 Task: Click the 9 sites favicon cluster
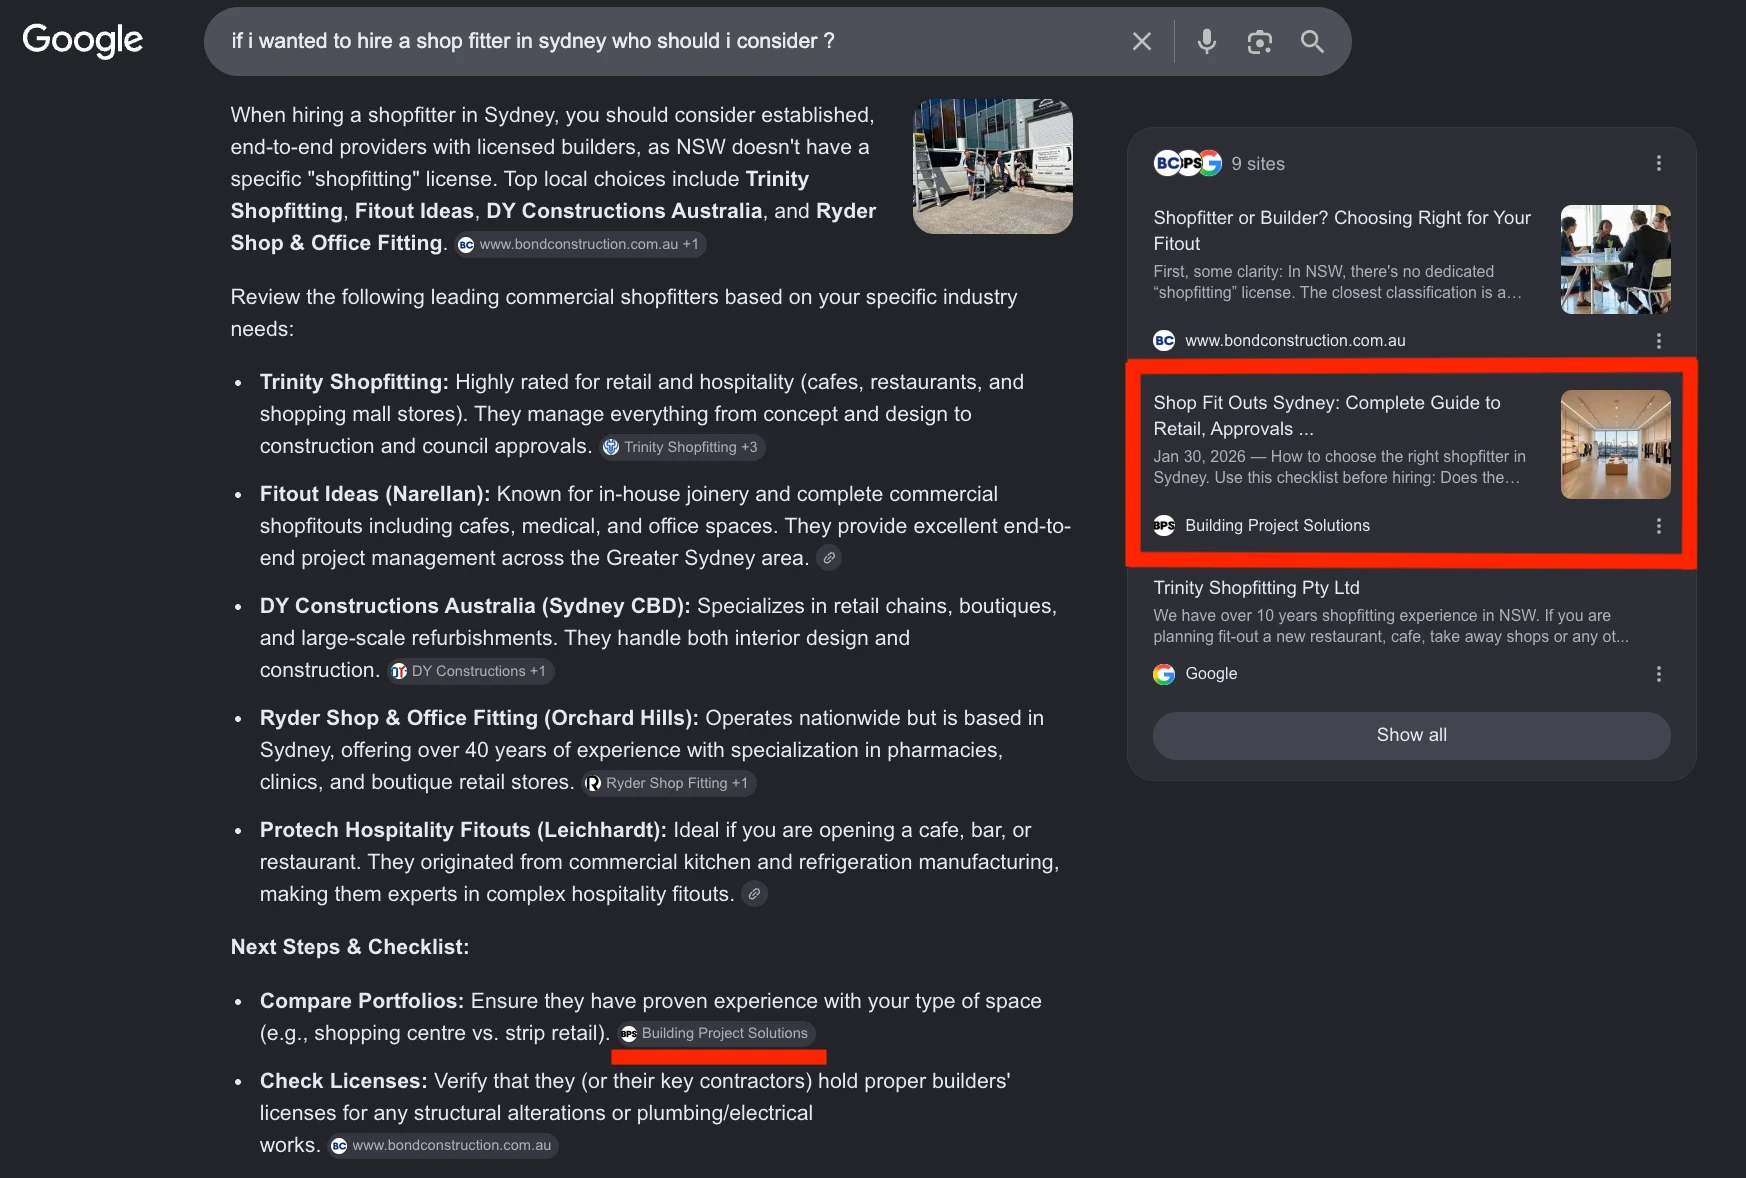click(1188, 163)
